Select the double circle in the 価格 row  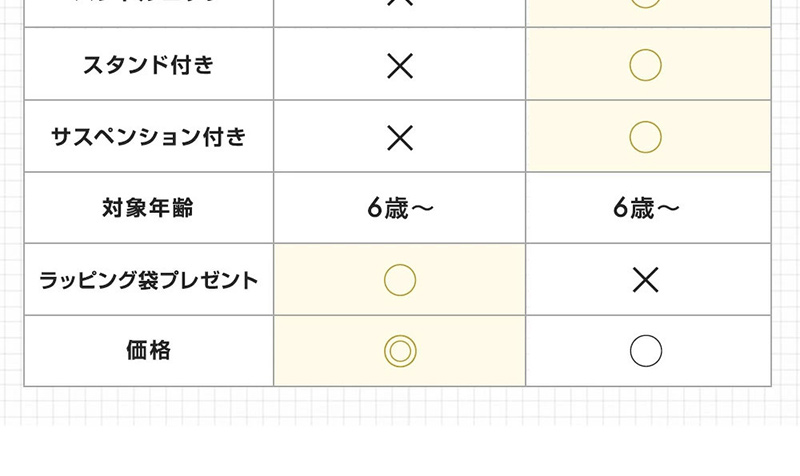click(400, 351)
